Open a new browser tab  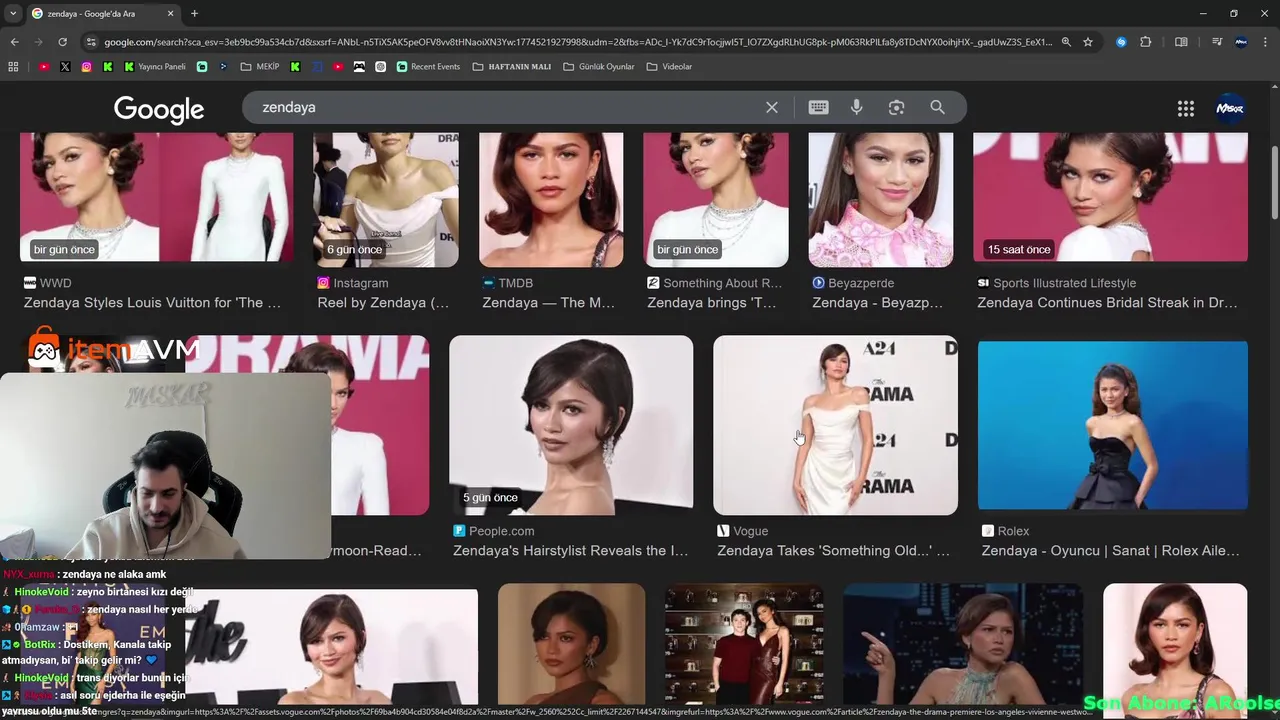194,13
